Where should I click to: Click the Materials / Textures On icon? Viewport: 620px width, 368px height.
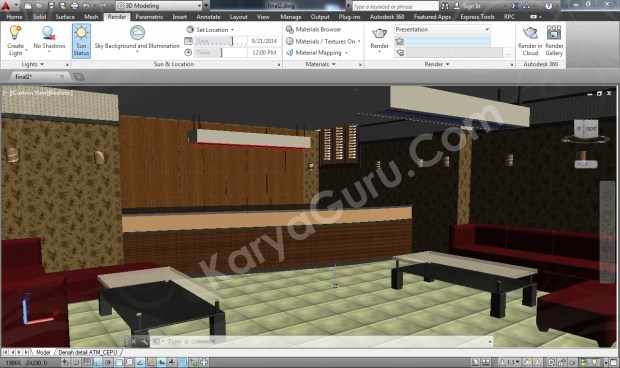coord(290,41)
